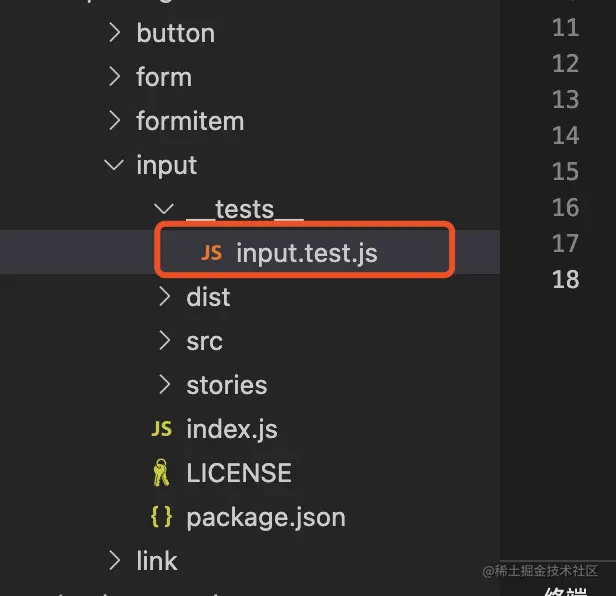Viewport: 616px width, 596px height.
Task: Expand the link folder chevron
Action: click(114, 560)
